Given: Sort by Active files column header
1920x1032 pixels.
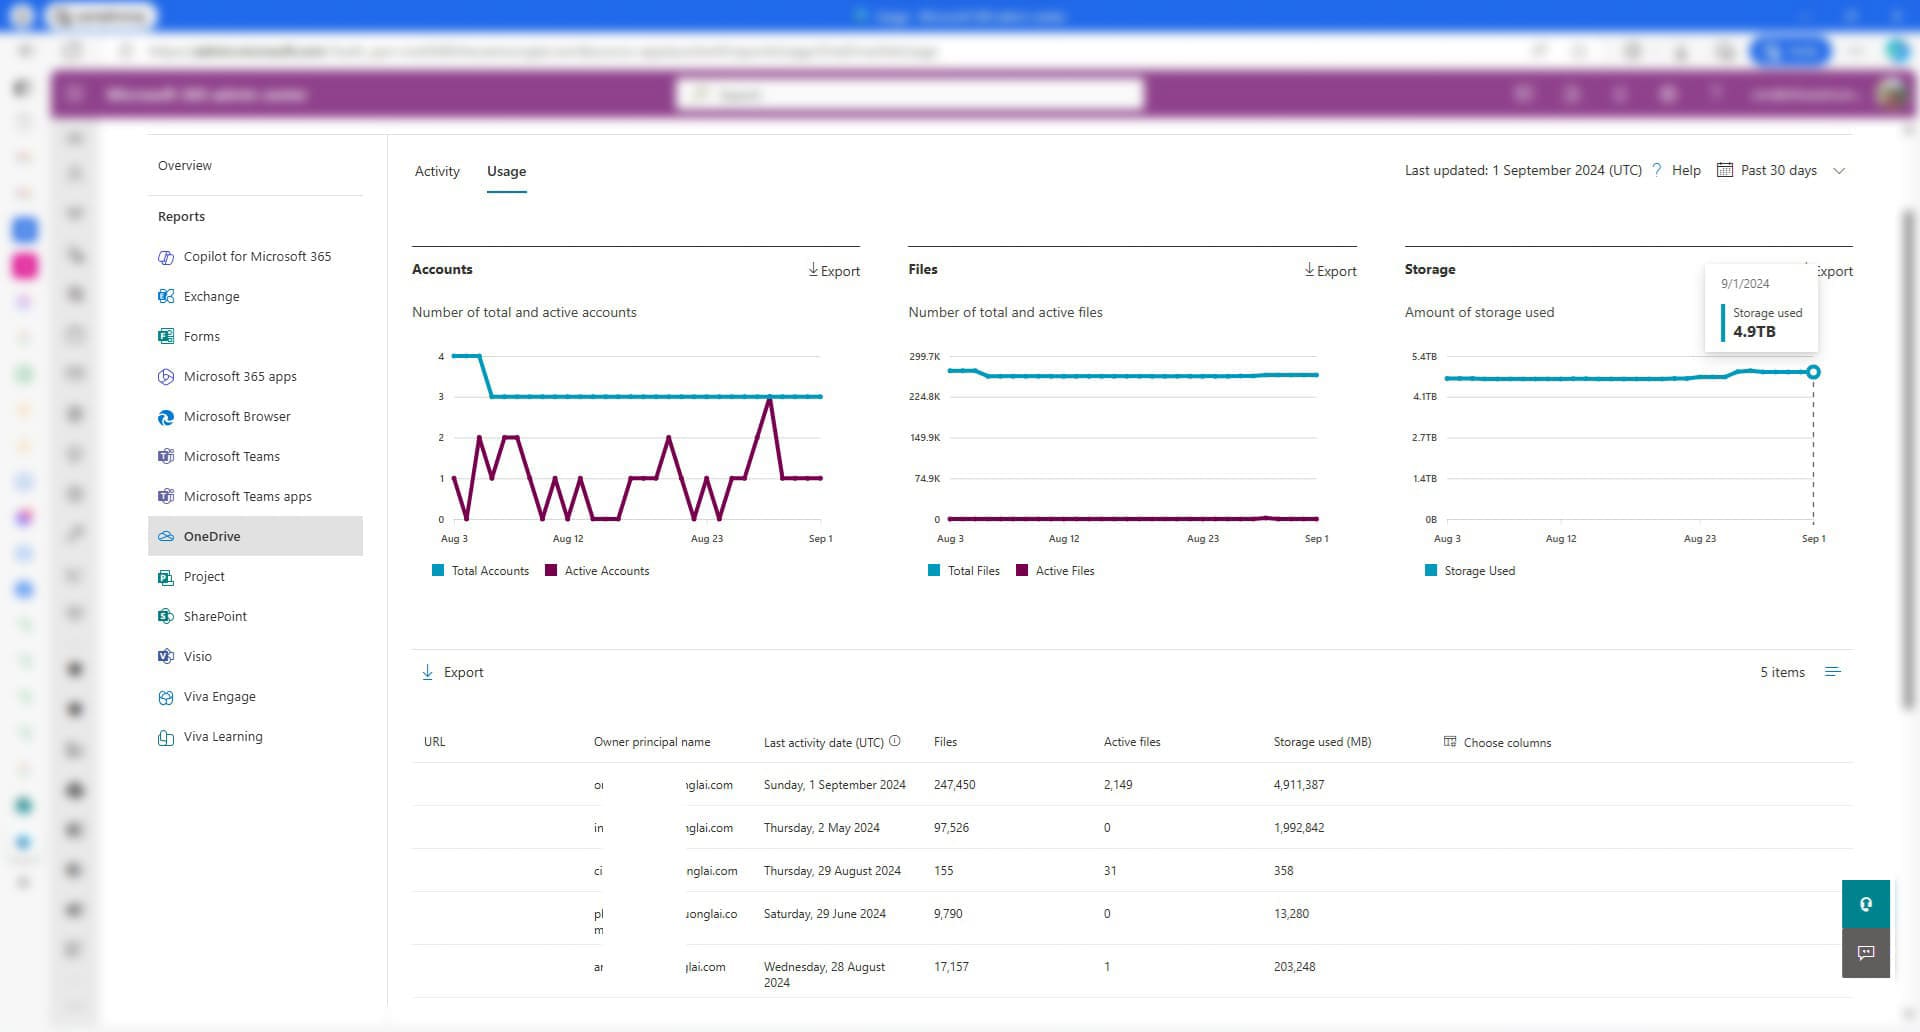Looking at the screenshot, I should [1132, 742].
